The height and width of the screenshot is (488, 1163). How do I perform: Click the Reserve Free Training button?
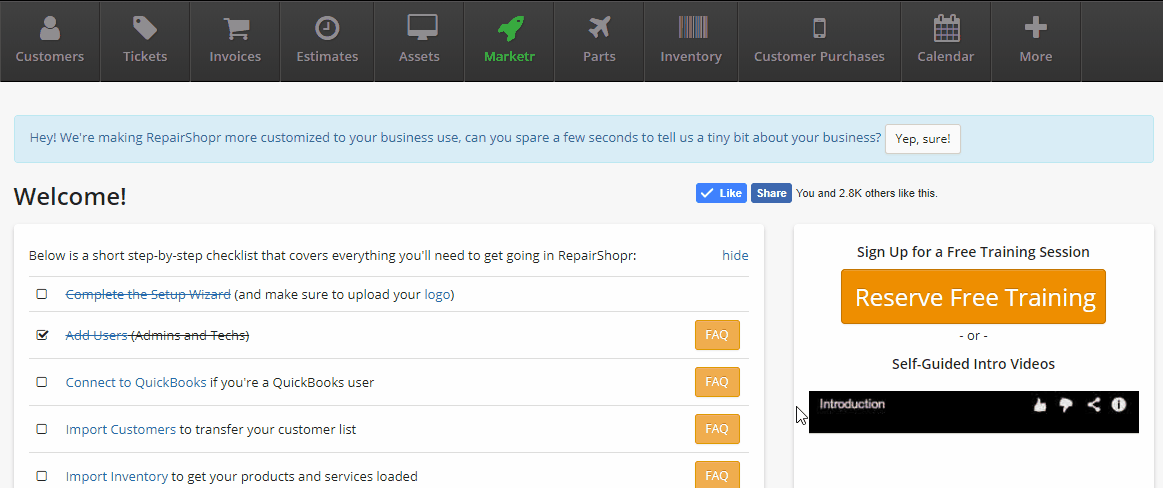tap(973, 297)
